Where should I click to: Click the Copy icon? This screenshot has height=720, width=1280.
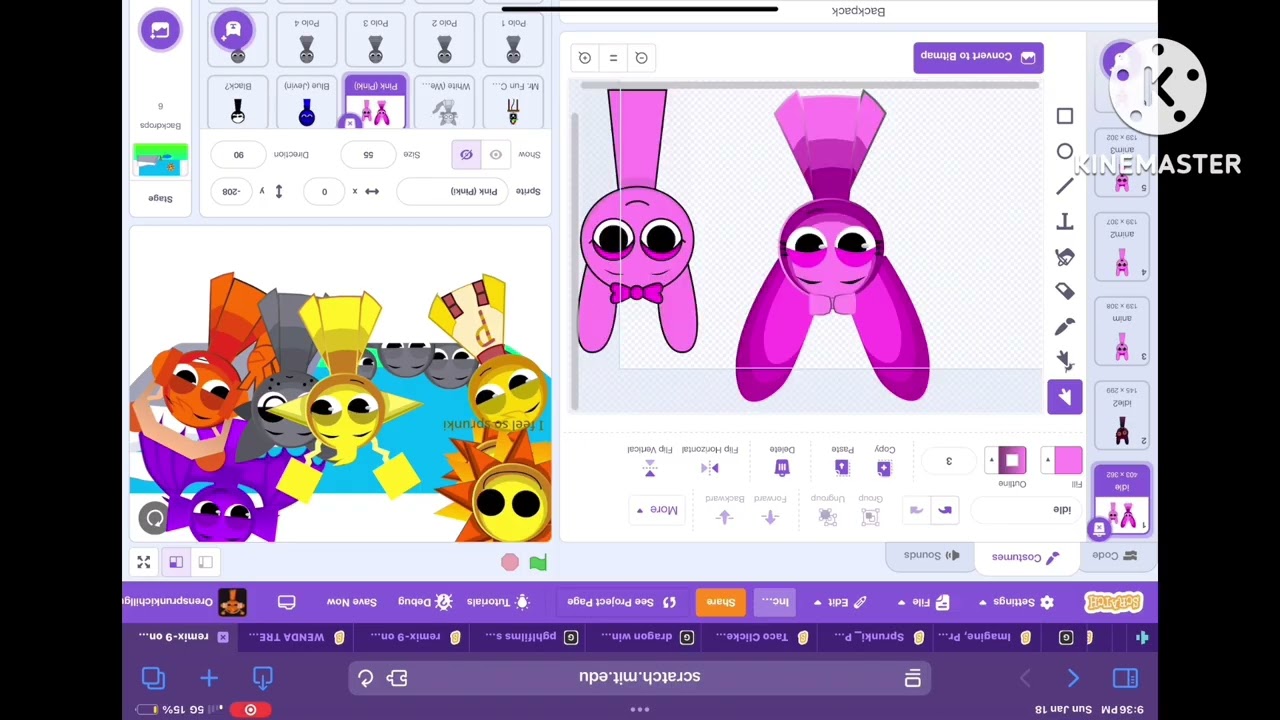(884, 467)
